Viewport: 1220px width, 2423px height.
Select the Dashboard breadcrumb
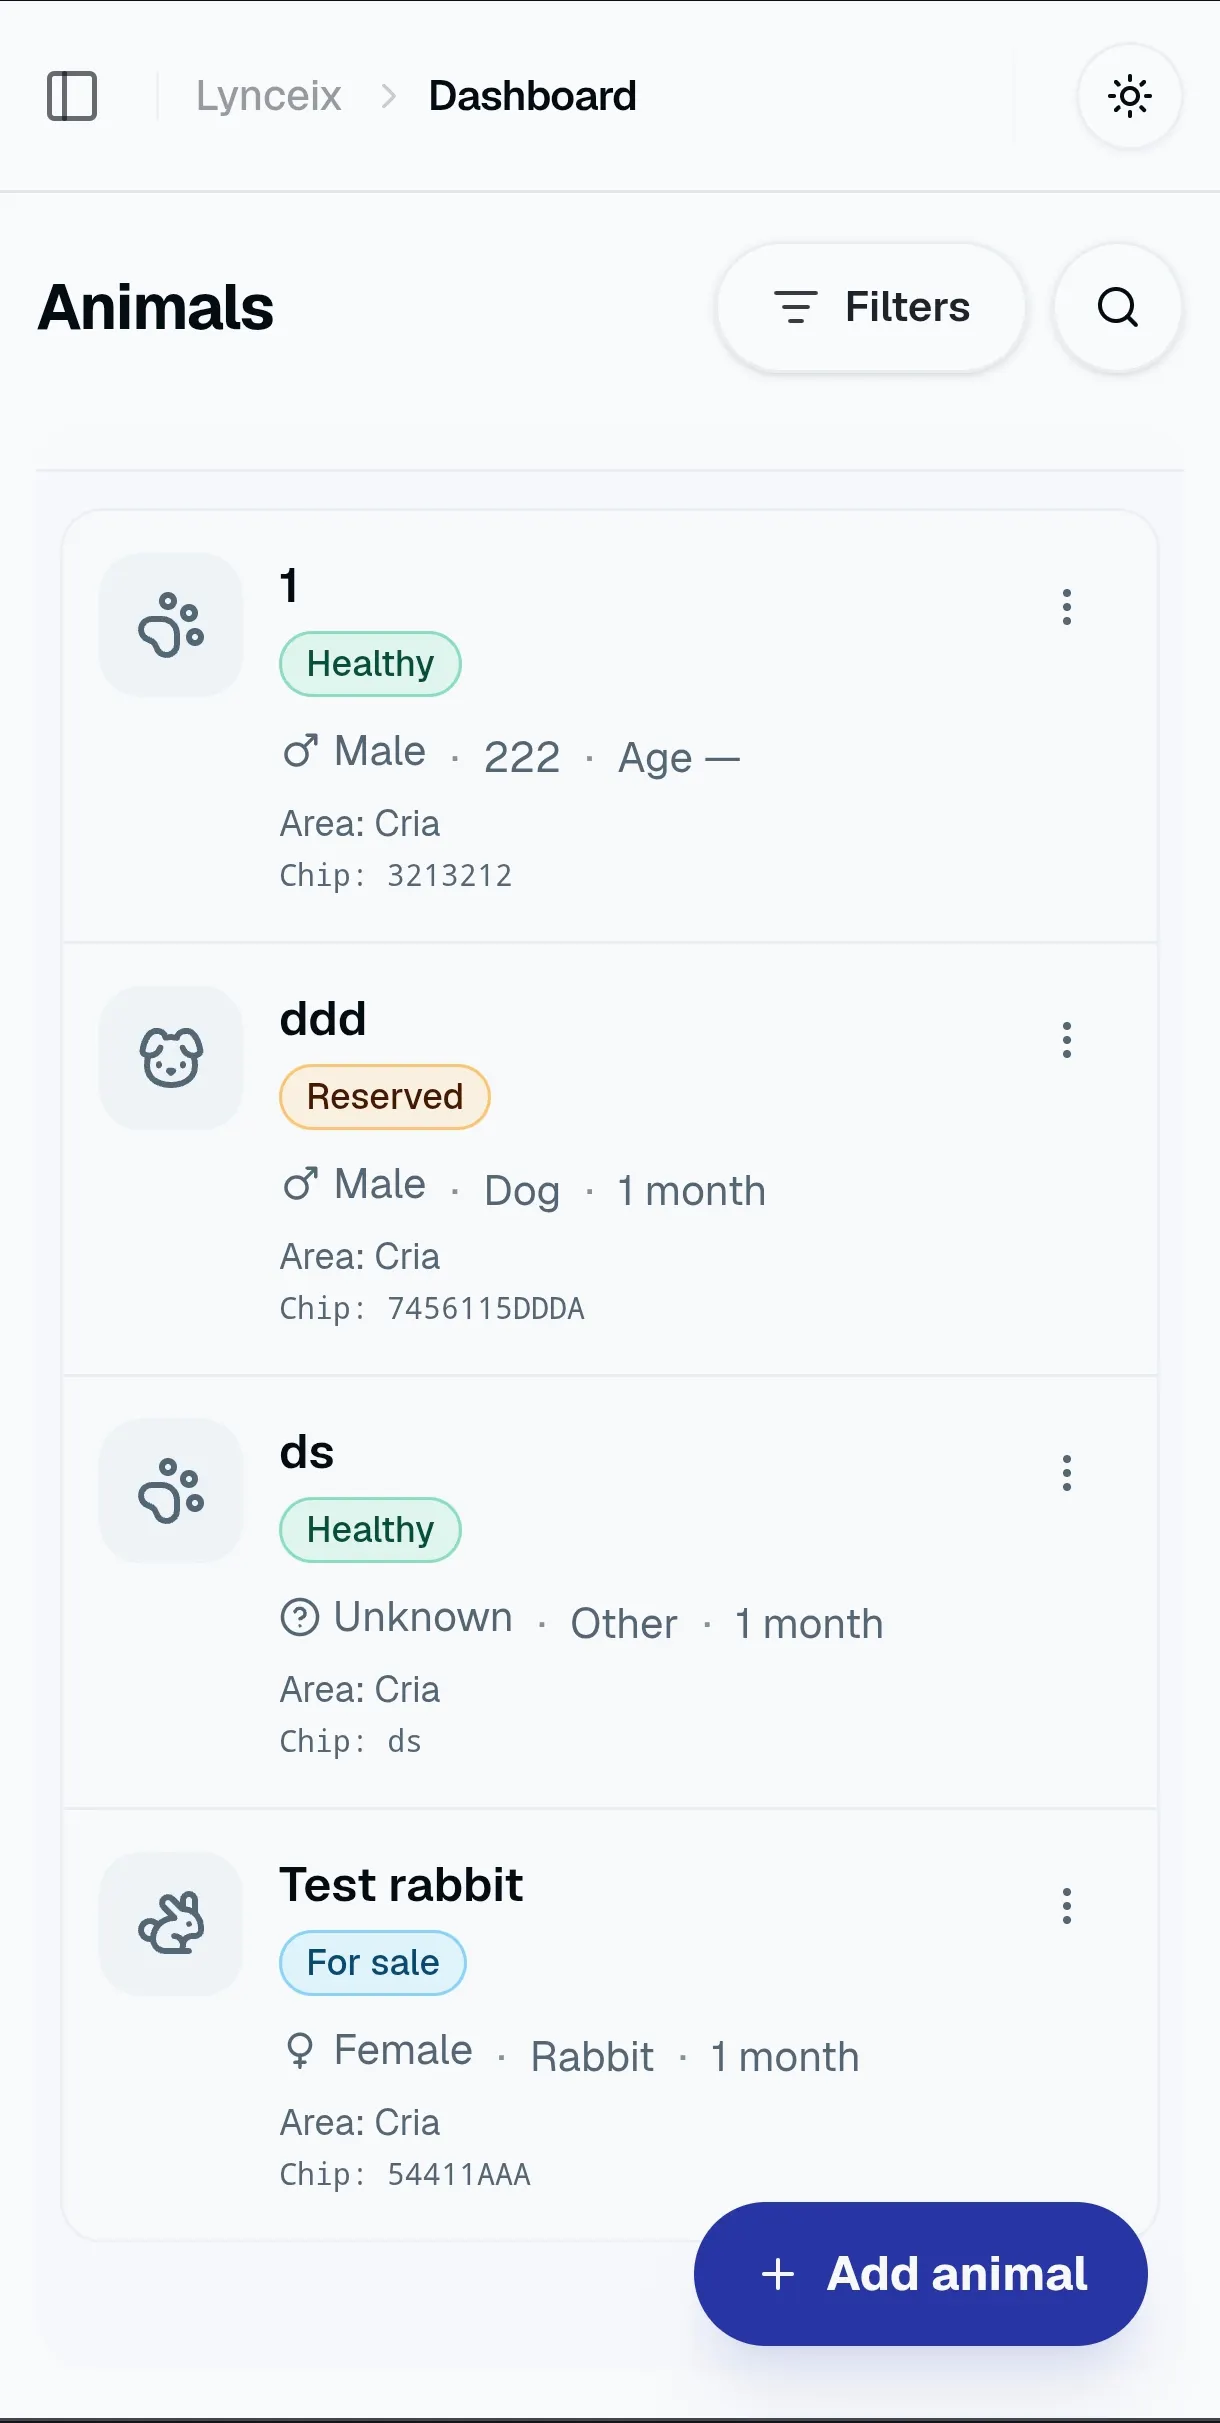pyautogui.click(x=532, y=96)
